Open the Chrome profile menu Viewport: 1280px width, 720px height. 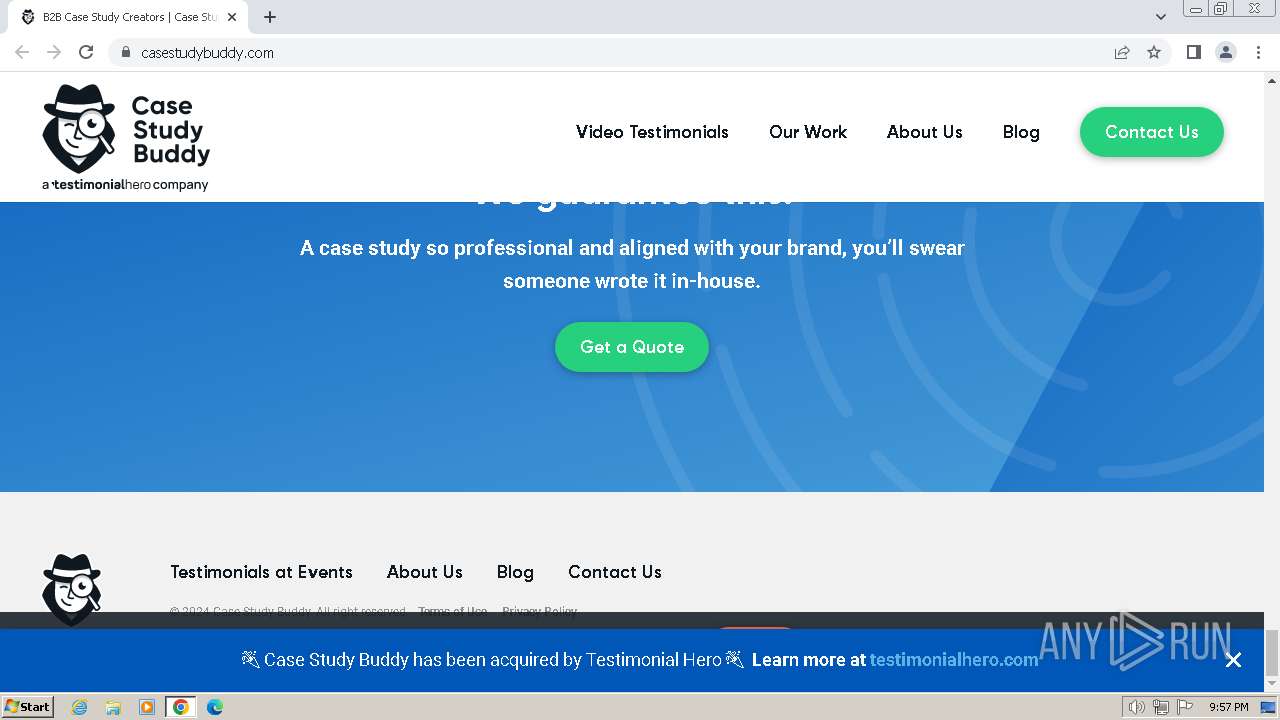click(x=1226, y=52)
